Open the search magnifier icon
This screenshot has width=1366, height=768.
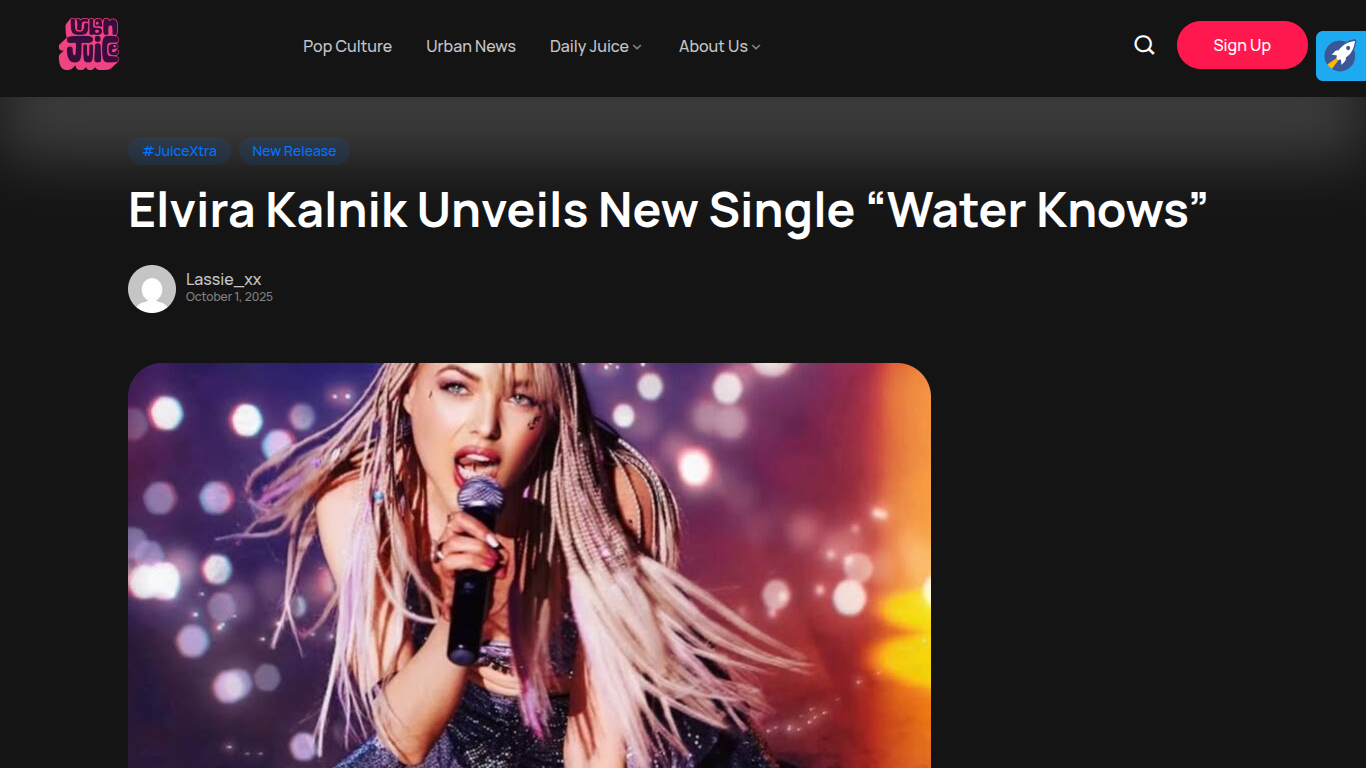1144,45
